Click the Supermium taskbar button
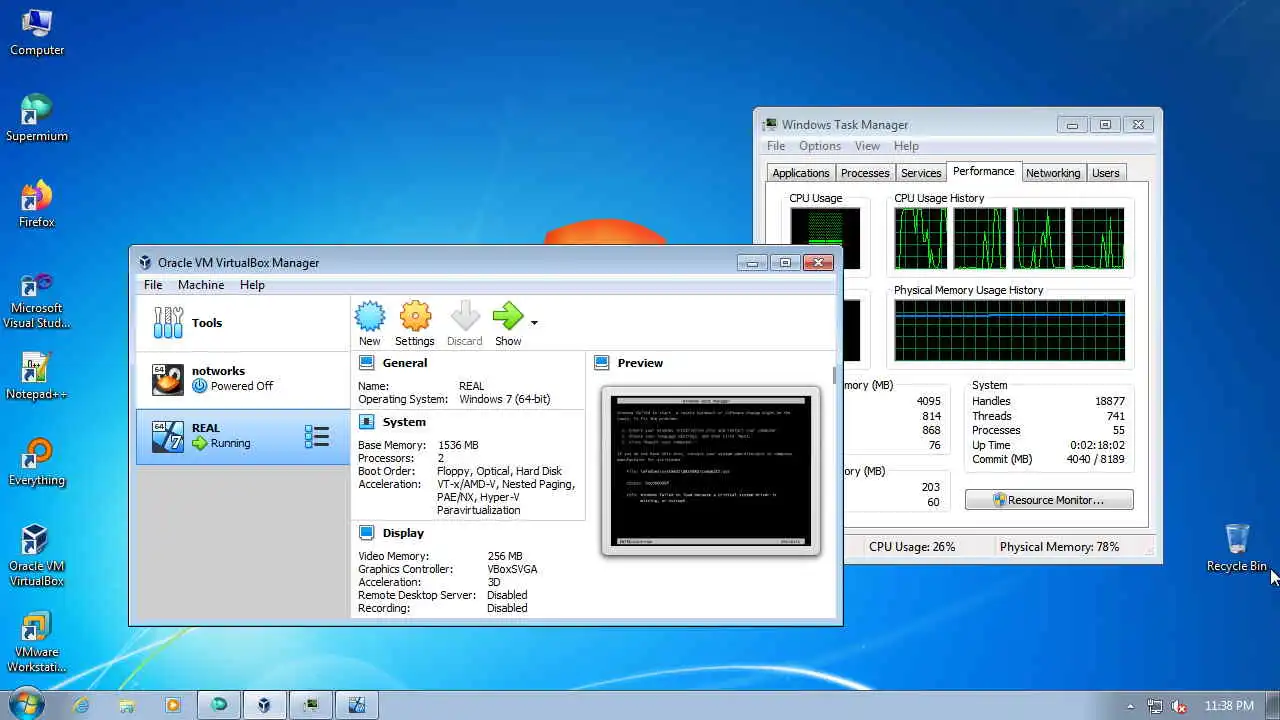 pyautogui.click(x=219, y=705)
